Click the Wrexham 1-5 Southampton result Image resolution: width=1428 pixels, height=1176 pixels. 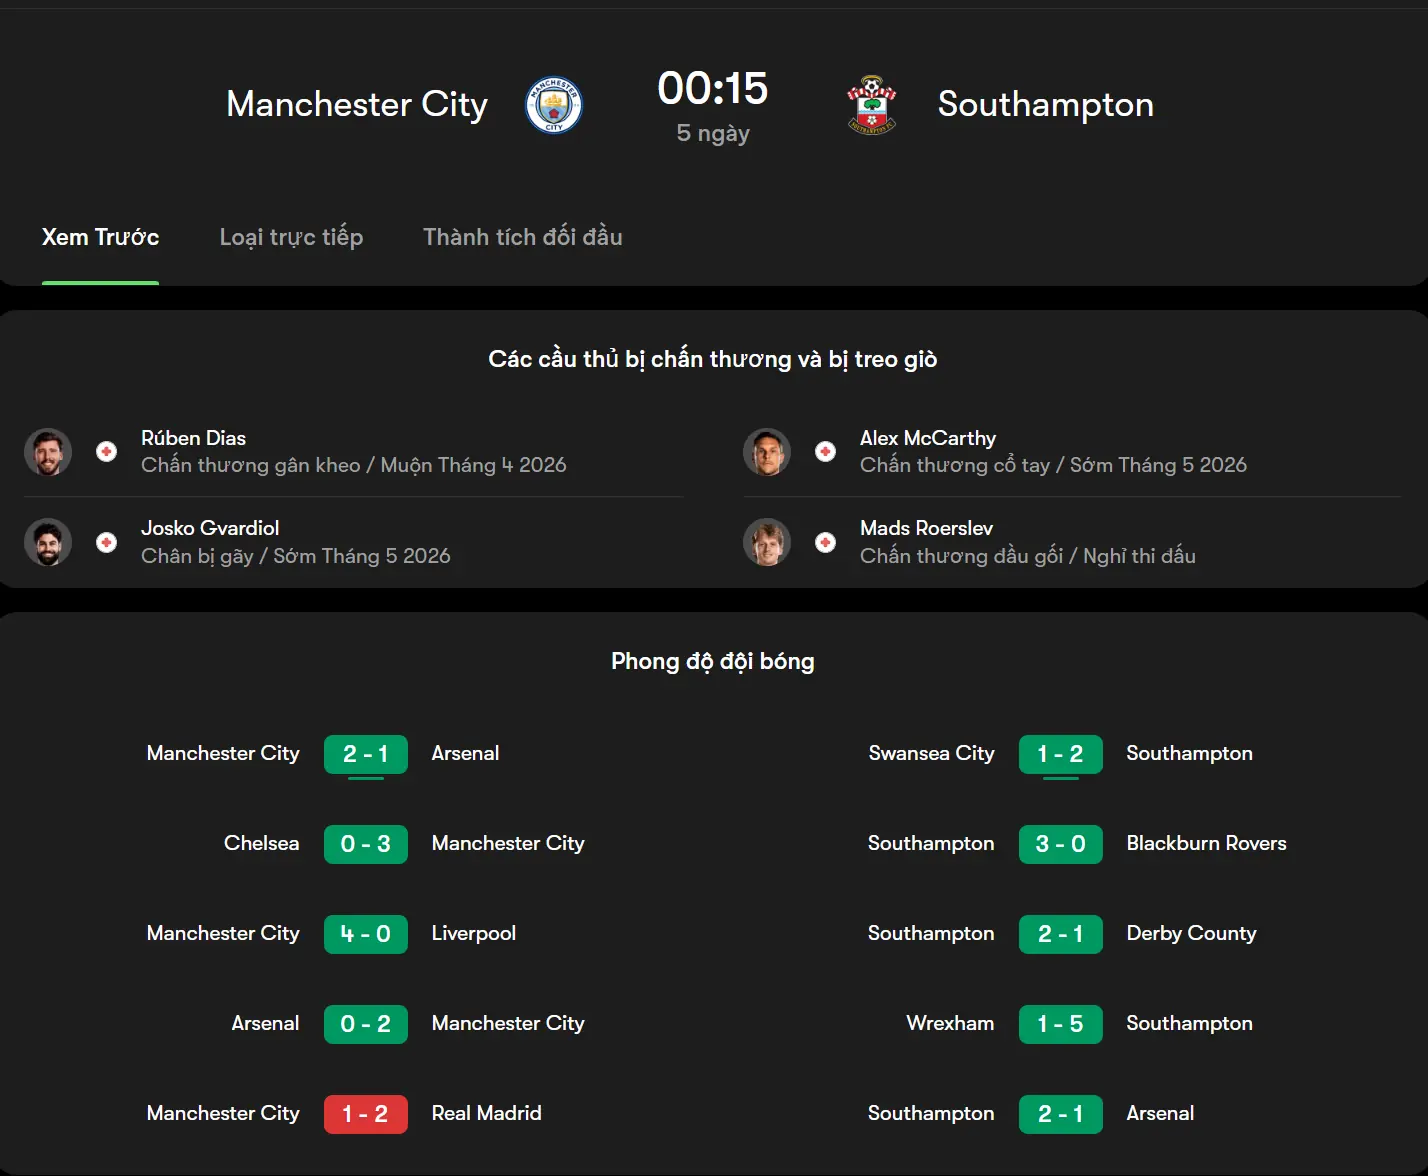pyautogui.click(x=1060, y=1024)
